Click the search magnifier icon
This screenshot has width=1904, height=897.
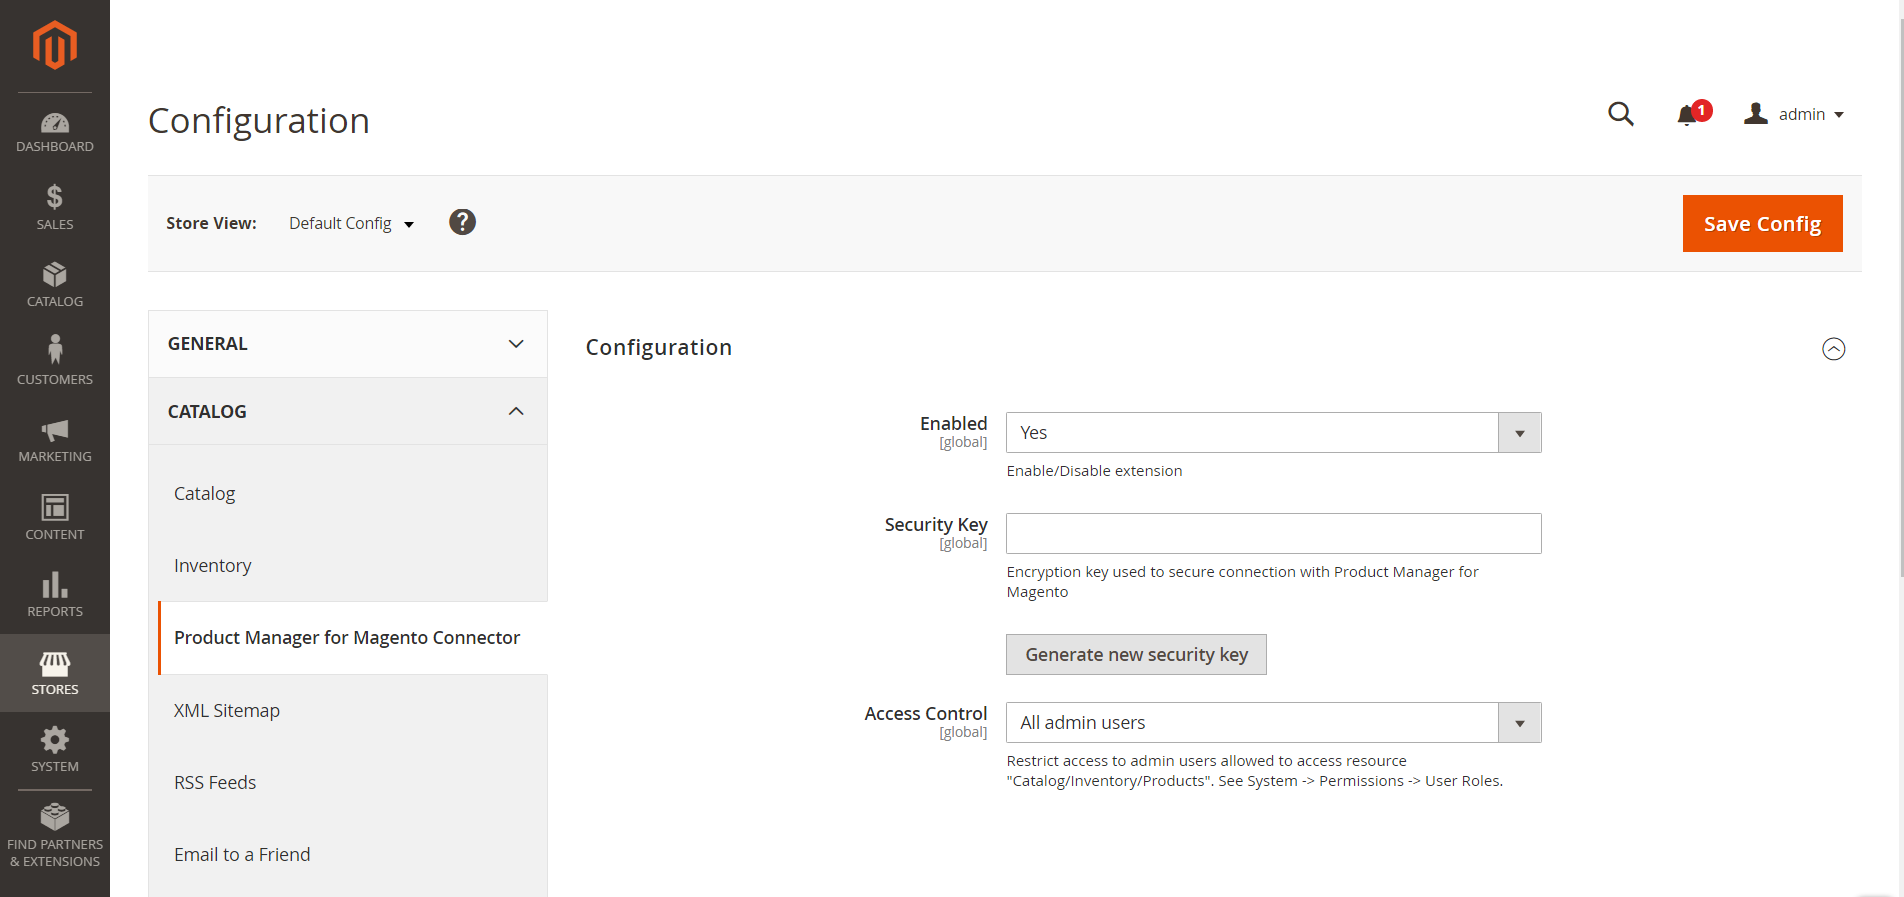tap(1620, 114)
